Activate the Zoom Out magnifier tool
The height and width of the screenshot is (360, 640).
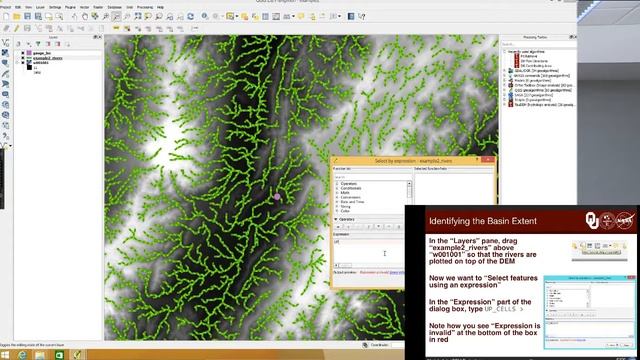pos(116,17)
